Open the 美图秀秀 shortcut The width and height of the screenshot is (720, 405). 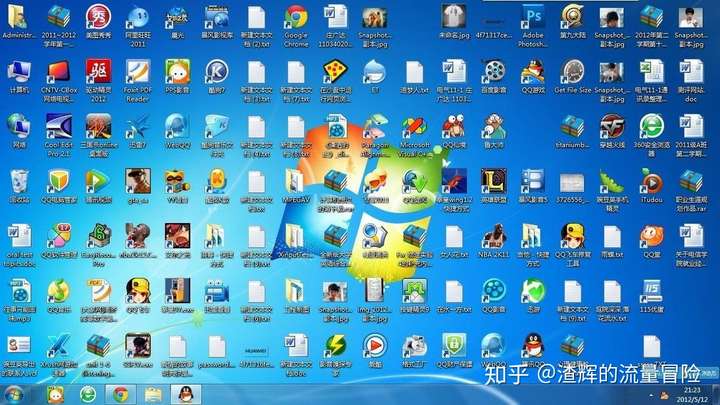click(98, 17)
